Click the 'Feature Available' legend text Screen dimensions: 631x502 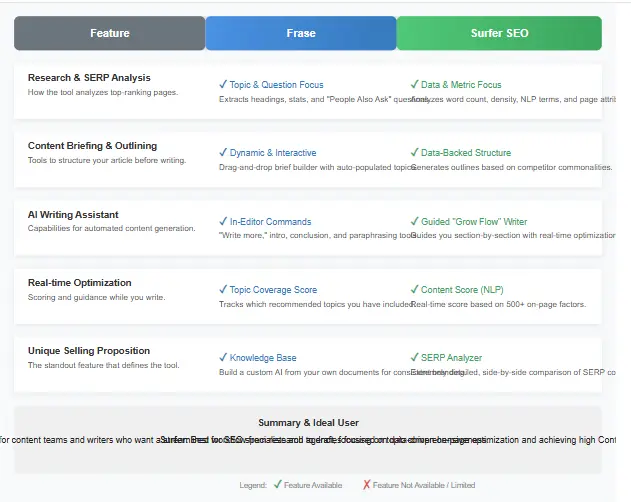313,485
